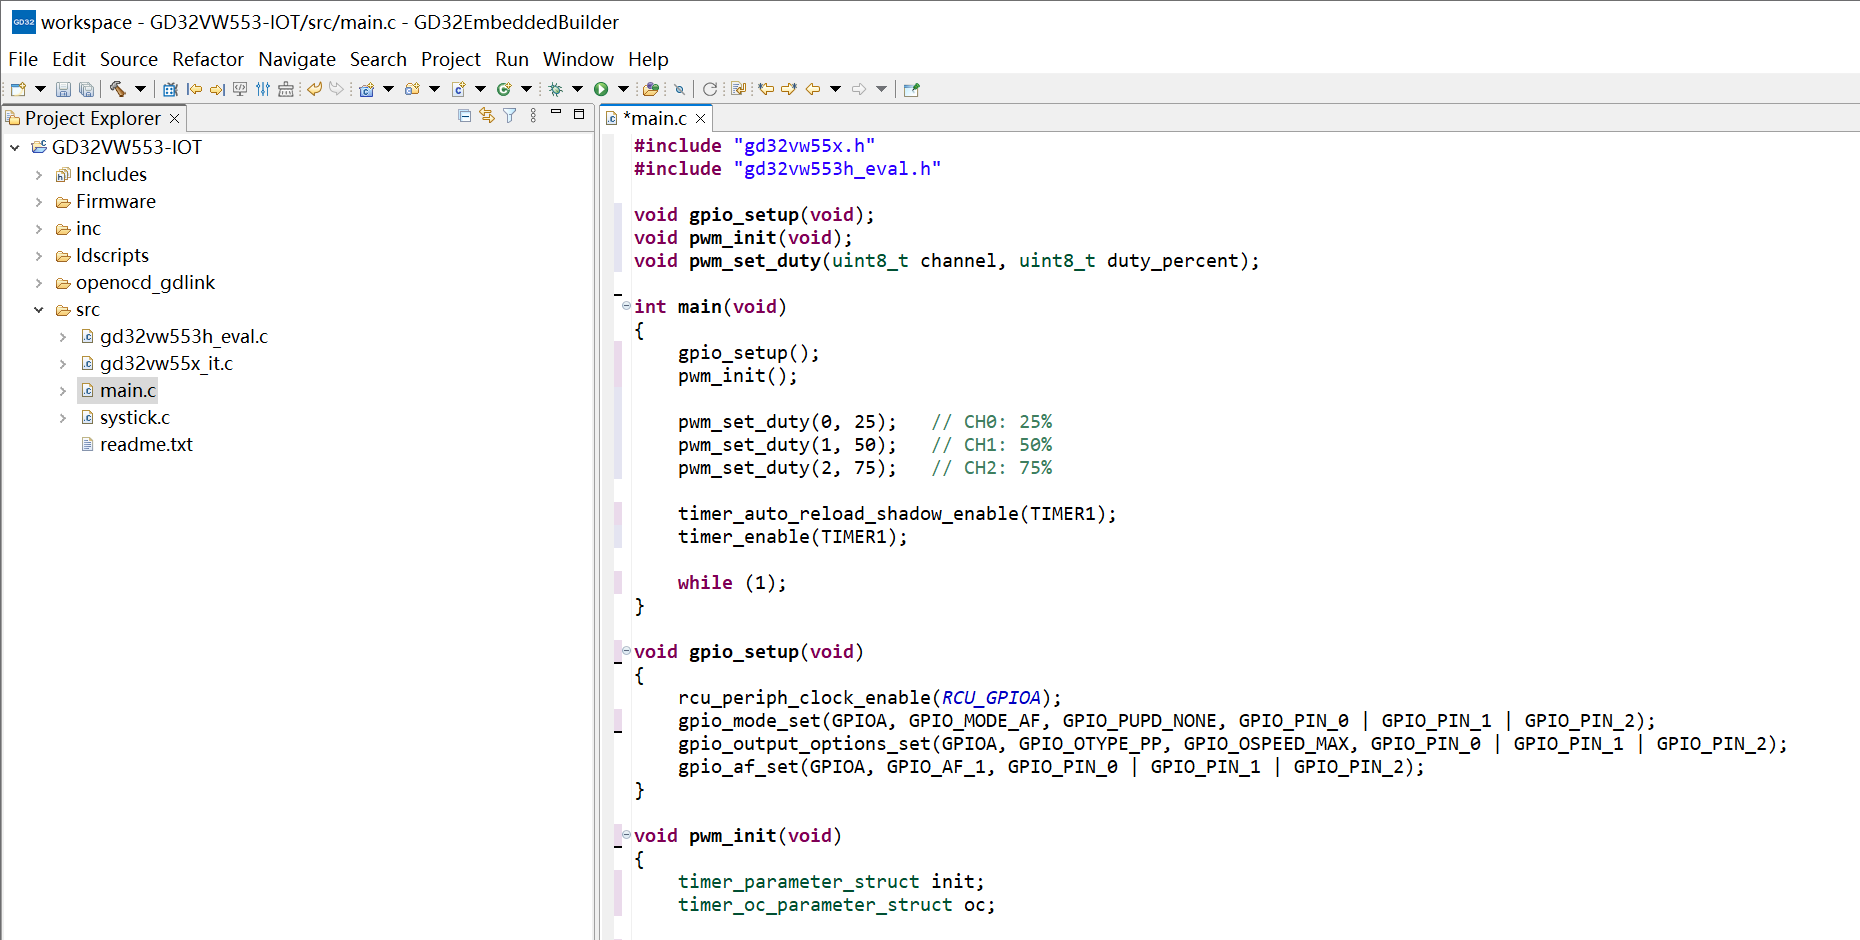The height and width of the screenshot is (940, 1860).
Task: Open the Build hammer dropdown arrow
Action: (x=140, y=89)
